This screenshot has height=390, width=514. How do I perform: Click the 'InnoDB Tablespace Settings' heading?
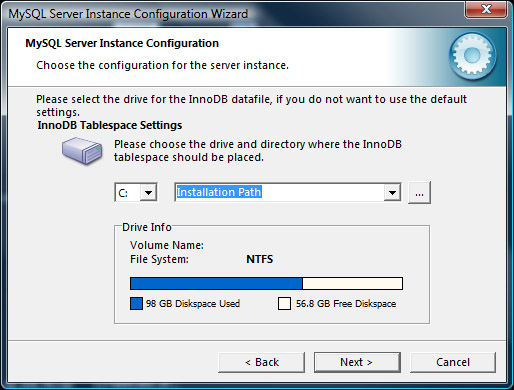coord(110,125)
